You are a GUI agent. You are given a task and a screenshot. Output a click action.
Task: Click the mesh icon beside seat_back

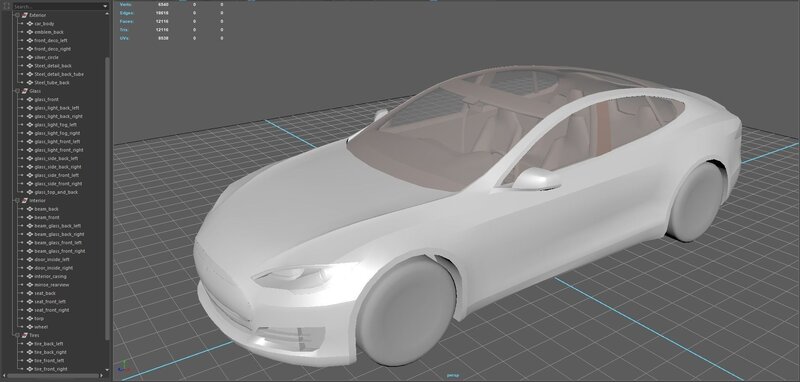(x=30, y=293)
